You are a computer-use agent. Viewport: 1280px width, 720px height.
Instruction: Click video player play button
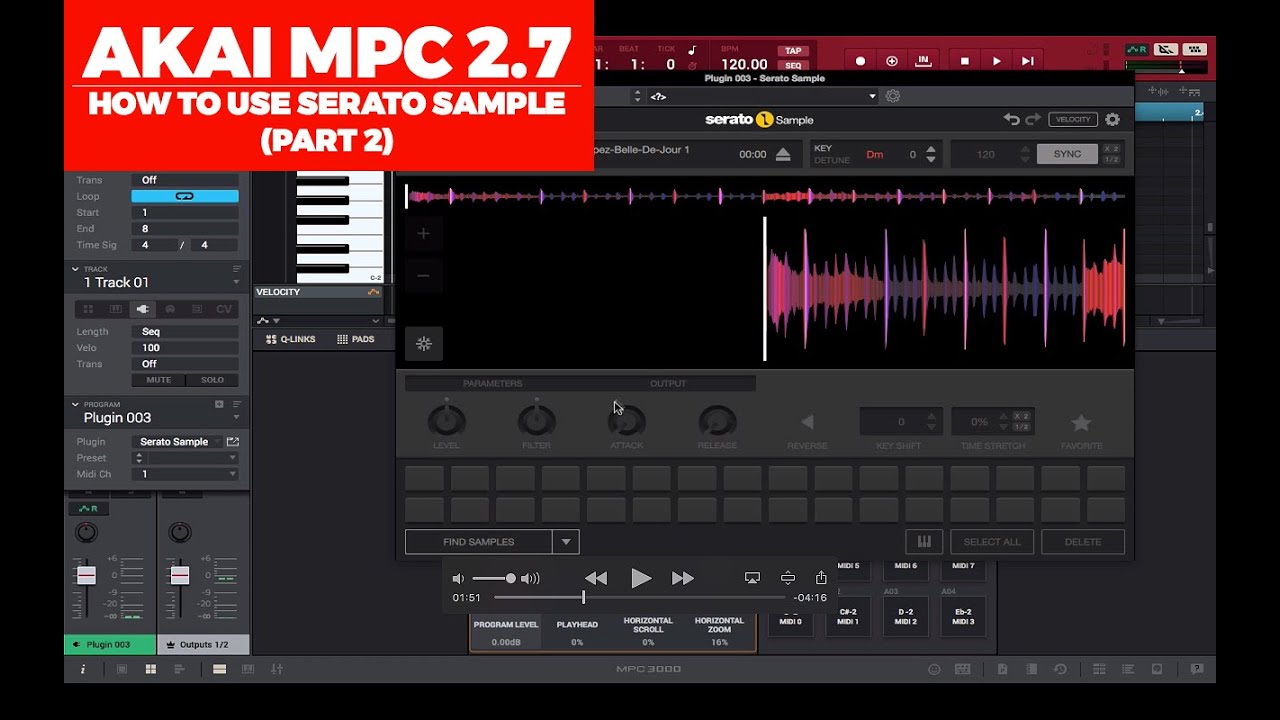point(640,578)
